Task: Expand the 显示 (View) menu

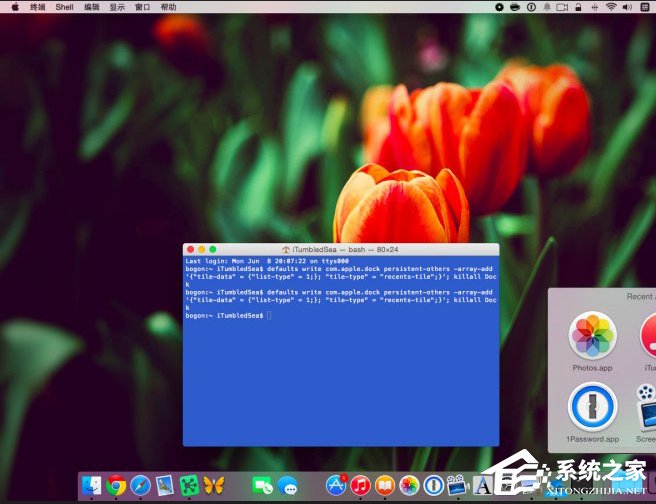Action: click(117, 7)
